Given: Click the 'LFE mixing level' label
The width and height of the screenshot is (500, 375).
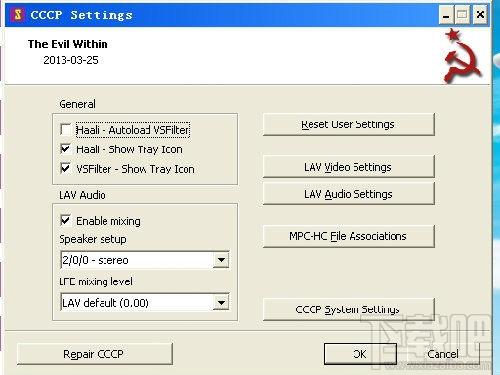Looking at the screenshot, I should click(96, 282).
